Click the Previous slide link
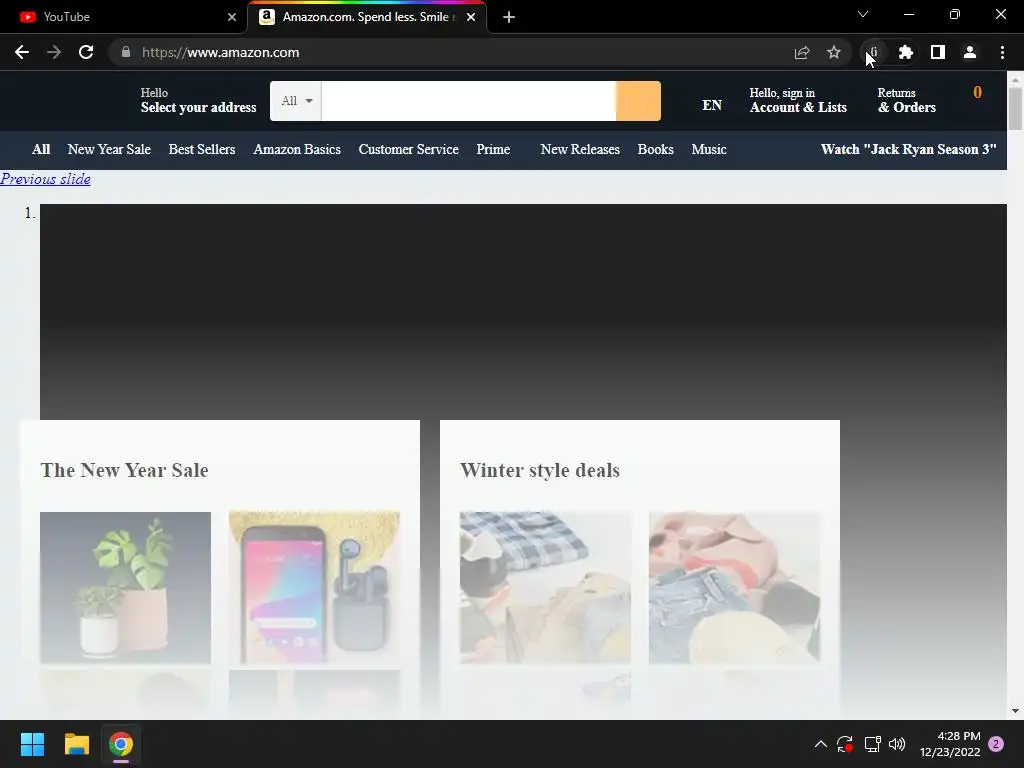This screenshot has width=1024, height=768. [x=46, y=179]
